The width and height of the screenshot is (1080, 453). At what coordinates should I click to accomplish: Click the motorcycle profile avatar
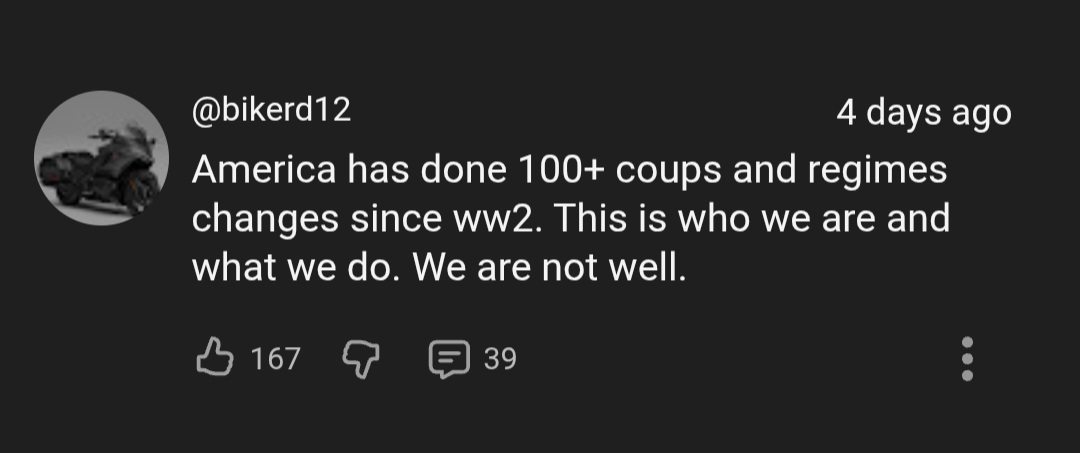pyautogui.click(x=101, y=158)
